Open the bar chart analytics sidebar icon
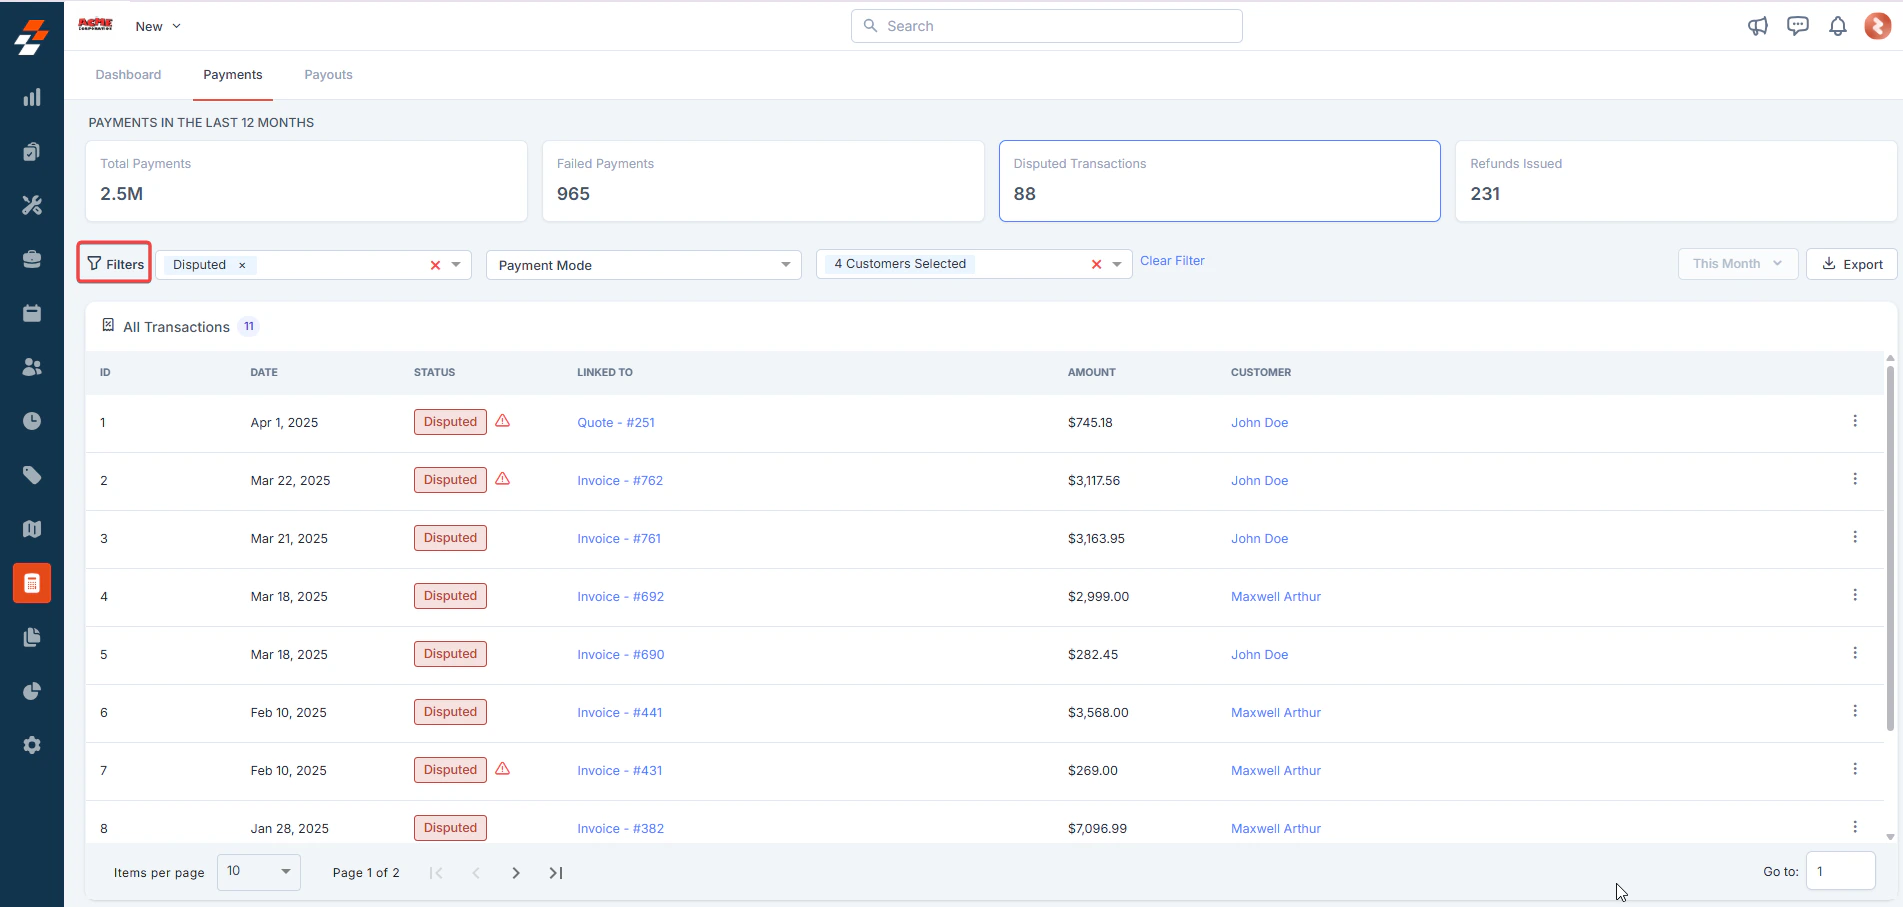Screen dimensions: 1903x907 32,97
